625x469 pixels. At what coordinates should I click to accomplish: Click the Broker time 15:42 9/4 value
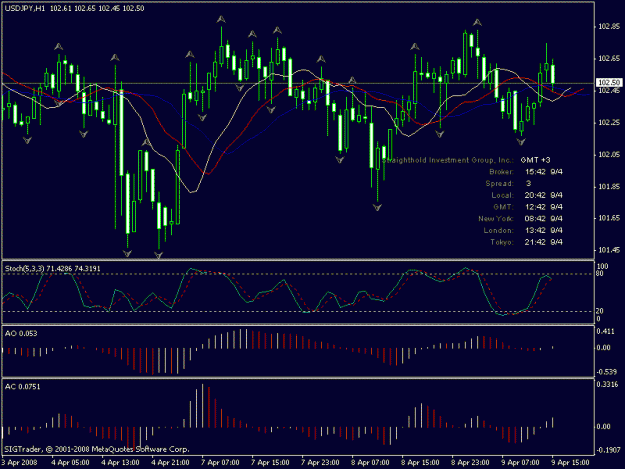(x=544, y=172)
